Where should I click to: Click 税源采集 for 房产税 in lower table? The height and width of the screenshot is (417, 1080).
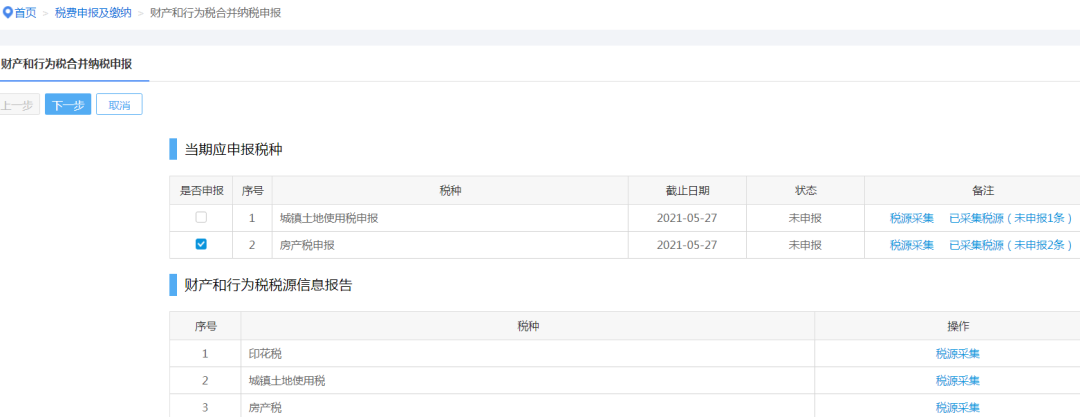tap(957, 407)
